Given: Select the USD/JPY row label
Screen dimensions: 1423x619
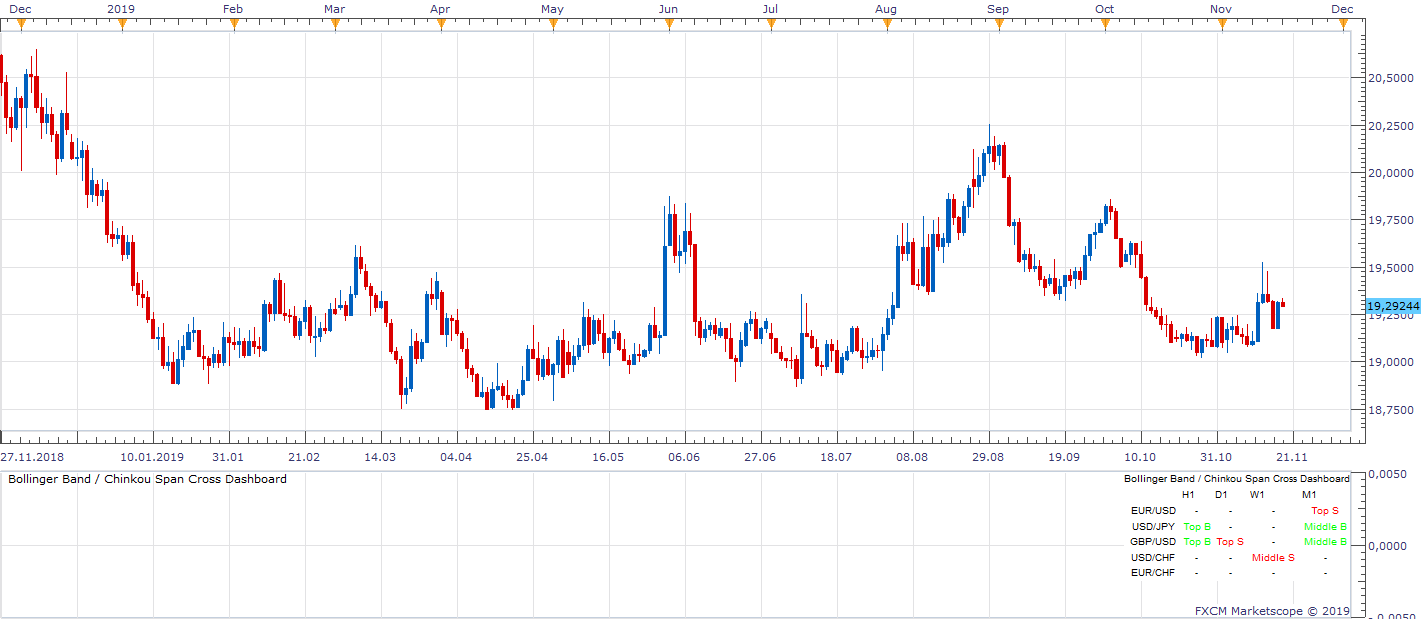Looking at the screenshot, I should point(1153,526).
